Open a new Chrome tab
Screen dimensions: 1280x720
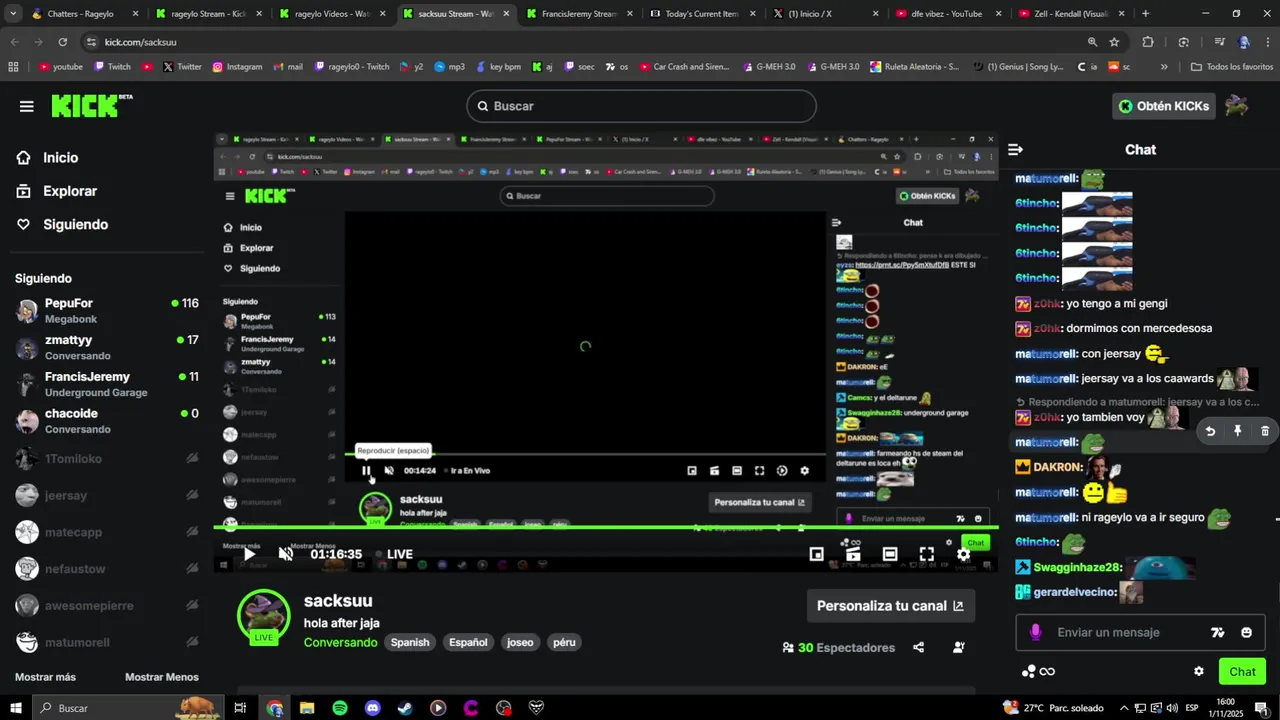1145,14
